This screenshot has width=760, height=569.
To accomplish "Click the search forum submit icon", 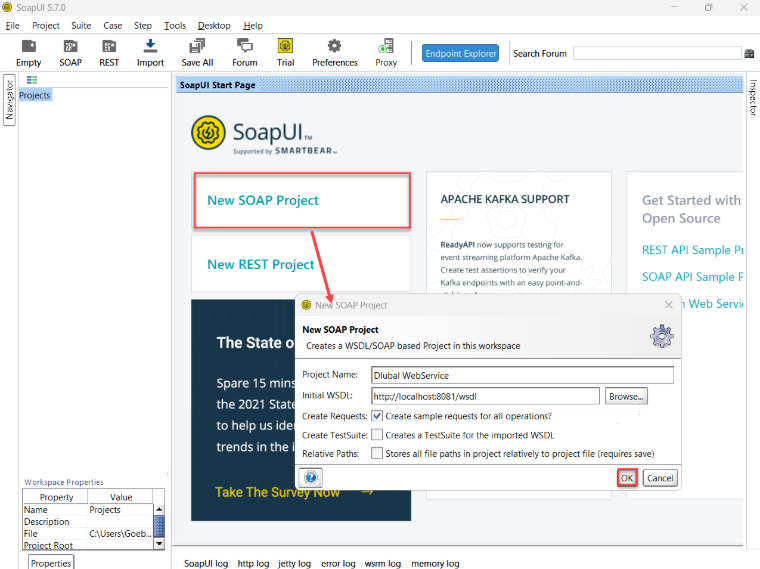I will pyautogui.click(x=749, y=53).
